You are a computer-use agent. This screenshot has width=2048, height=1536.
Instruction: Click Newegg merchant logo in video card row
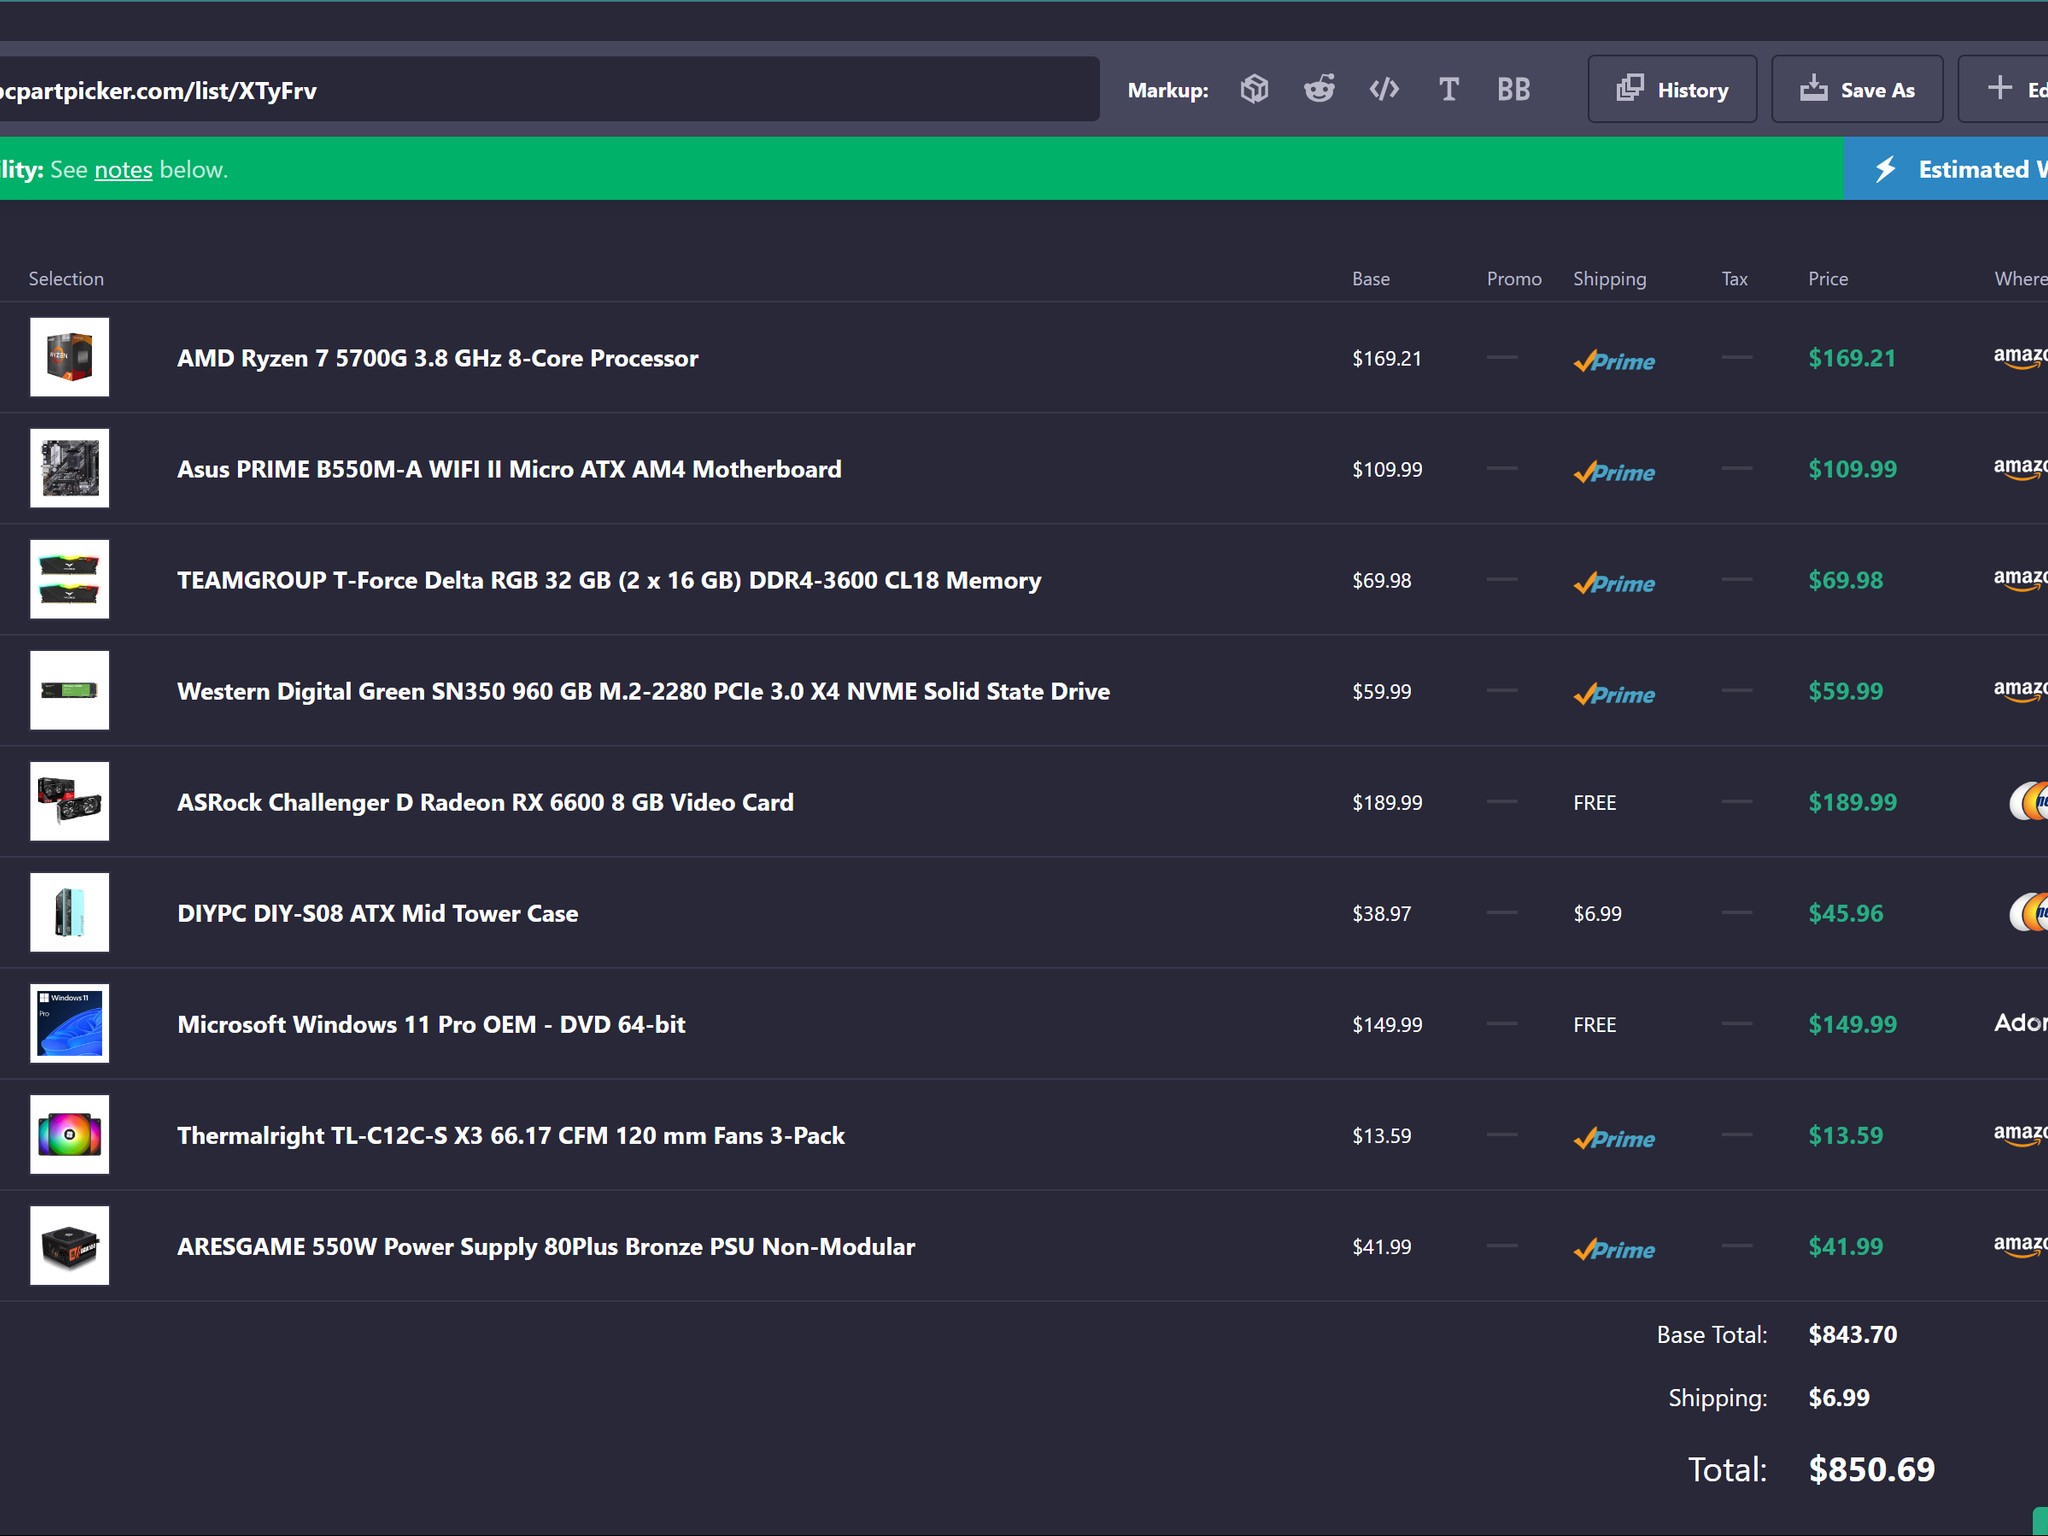(2029, 801)
